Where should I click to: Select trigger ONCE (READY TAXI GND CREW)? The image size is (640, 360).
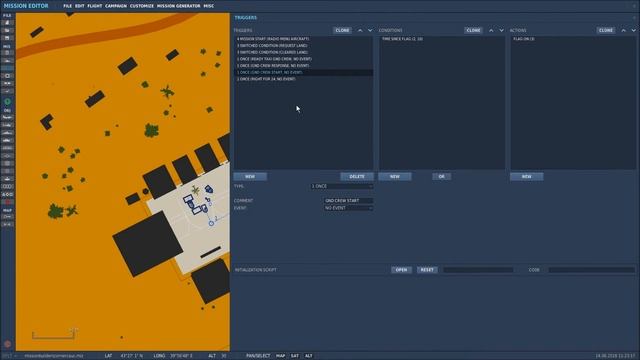pos(303,59)
